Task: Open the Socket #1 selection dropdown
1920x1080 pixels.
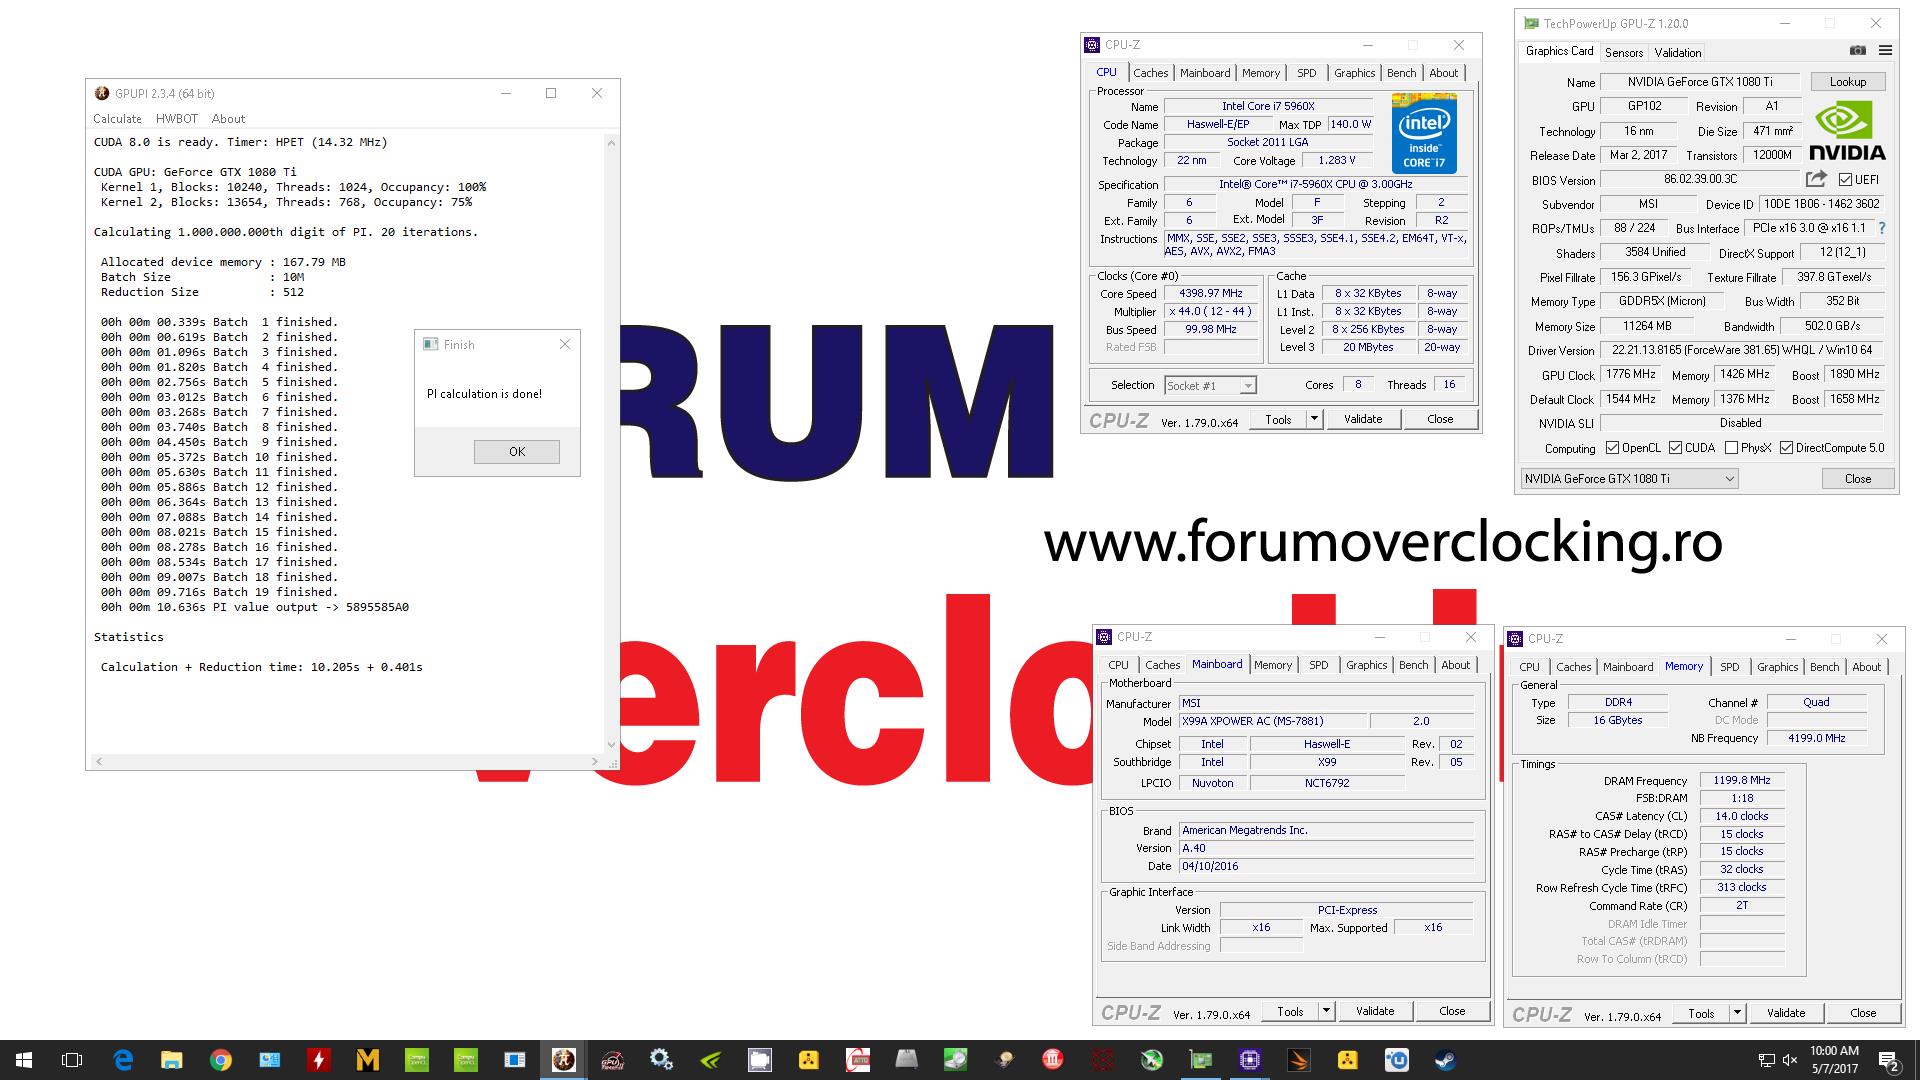Action: click(x=1210, y=385)
